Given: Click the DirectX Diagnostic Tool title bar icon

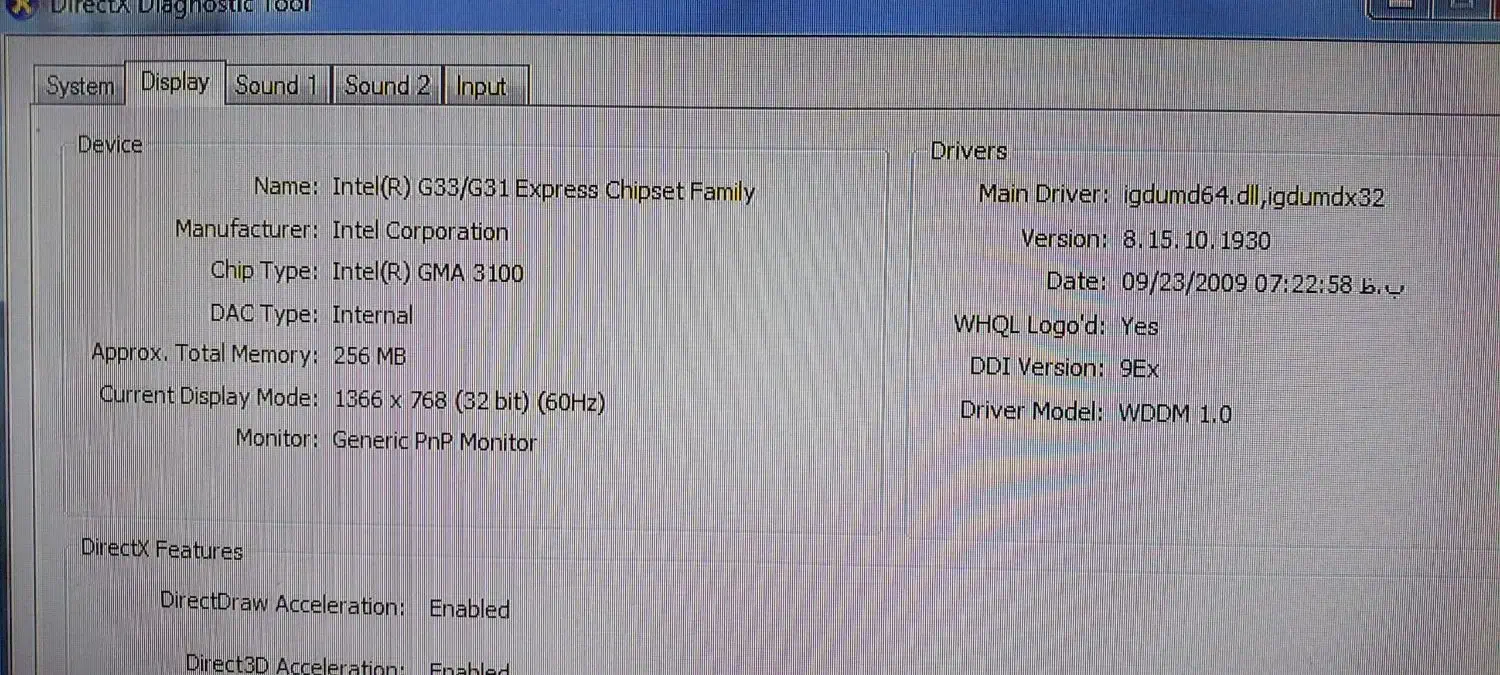Looking at the screenshot, I should click(x=20, y=5).
